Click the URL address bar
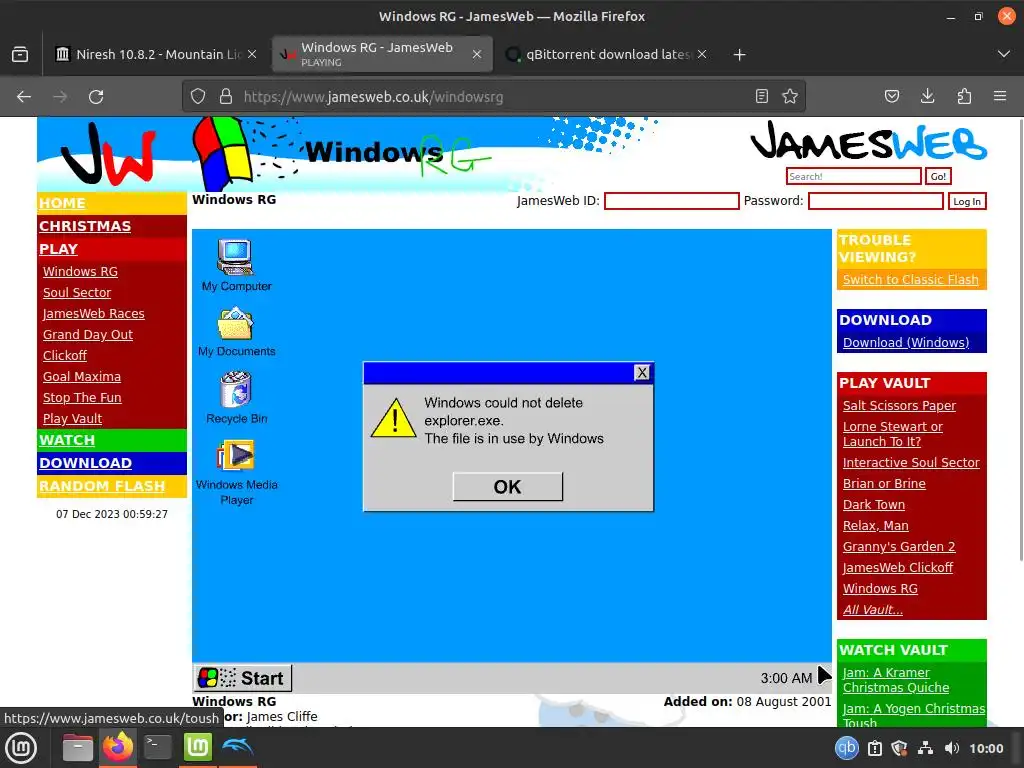The image size is (1024, 768). click(494, 97)
